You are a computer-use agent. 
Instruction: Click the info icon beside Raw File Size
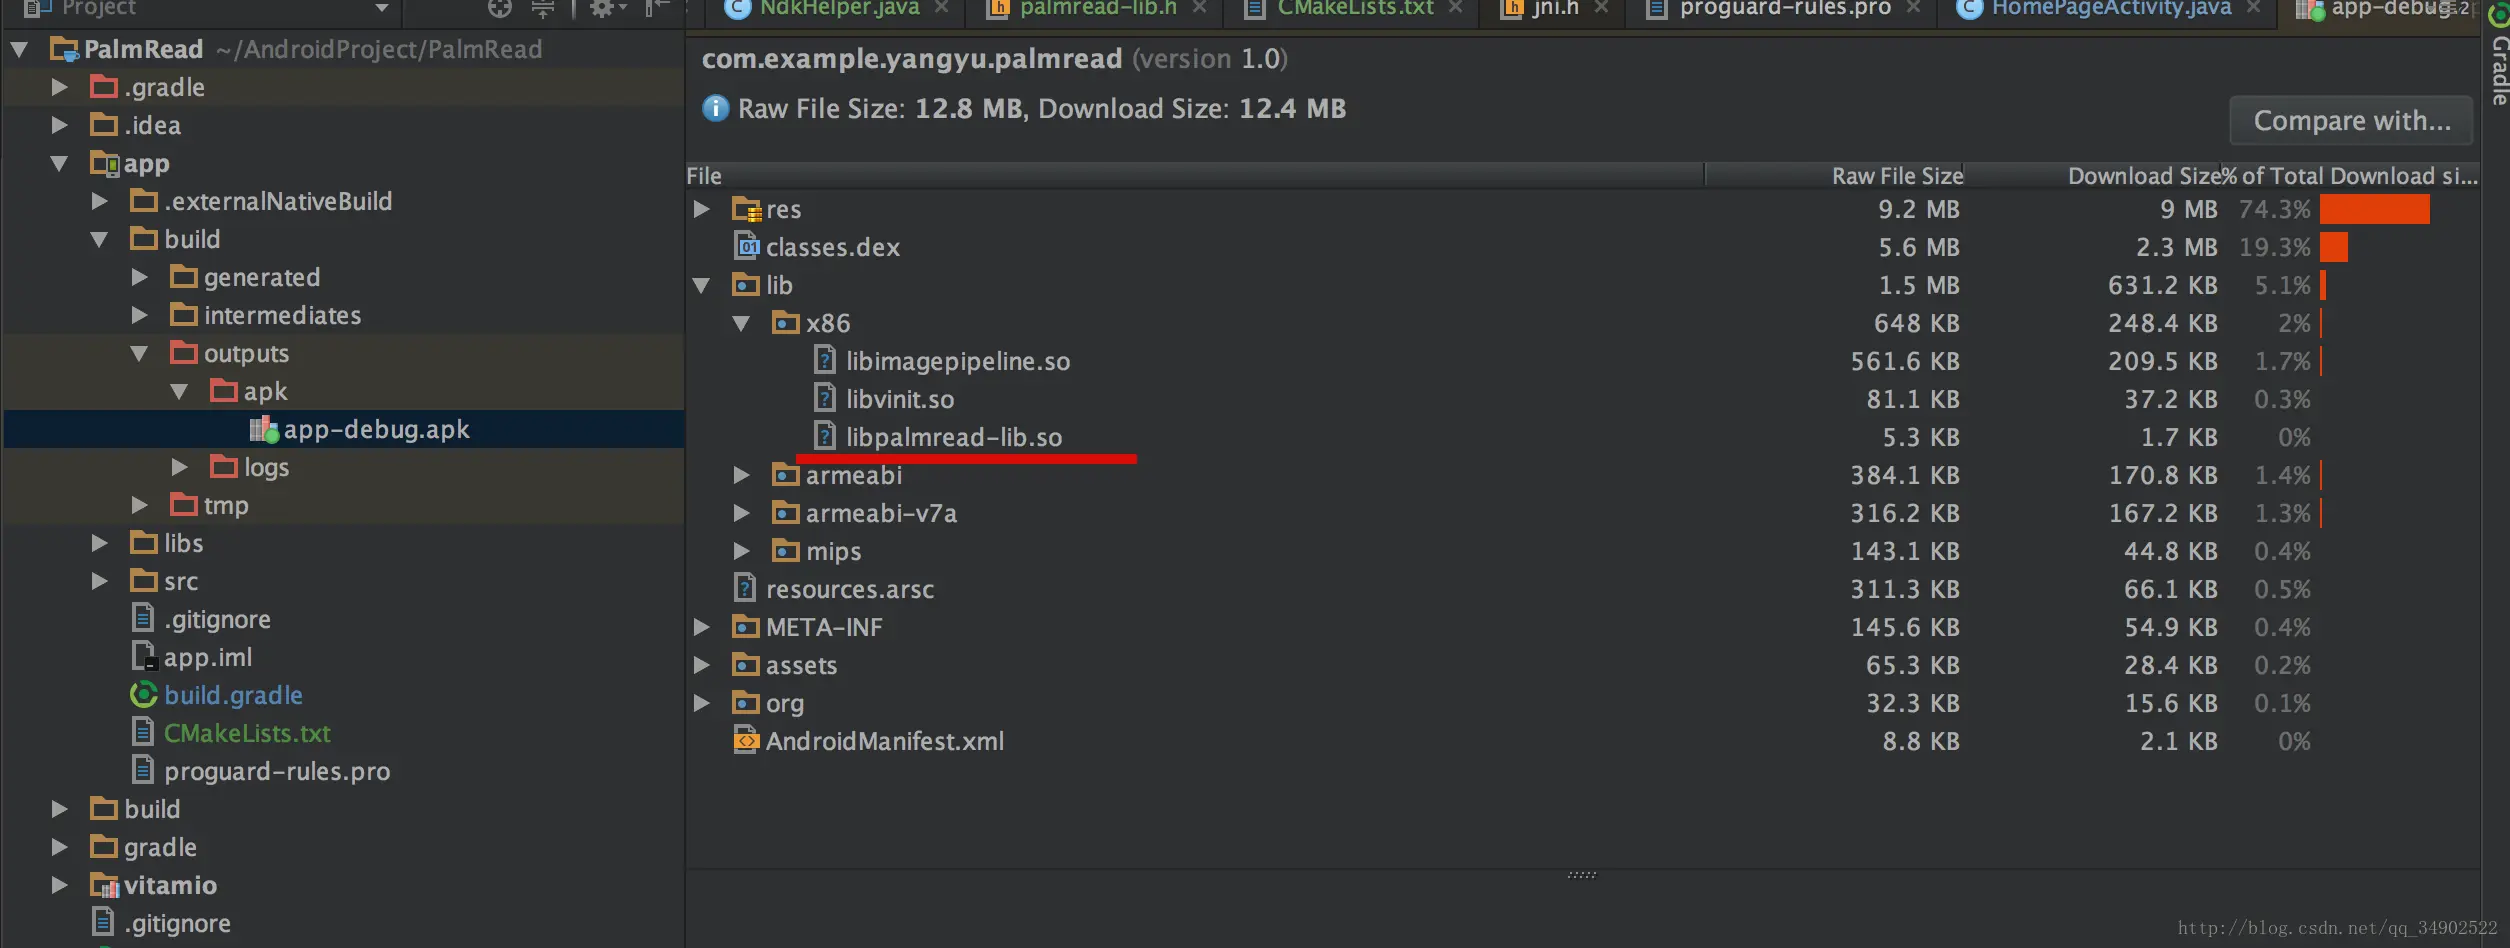pyautogui.click(x=716, y=108)
